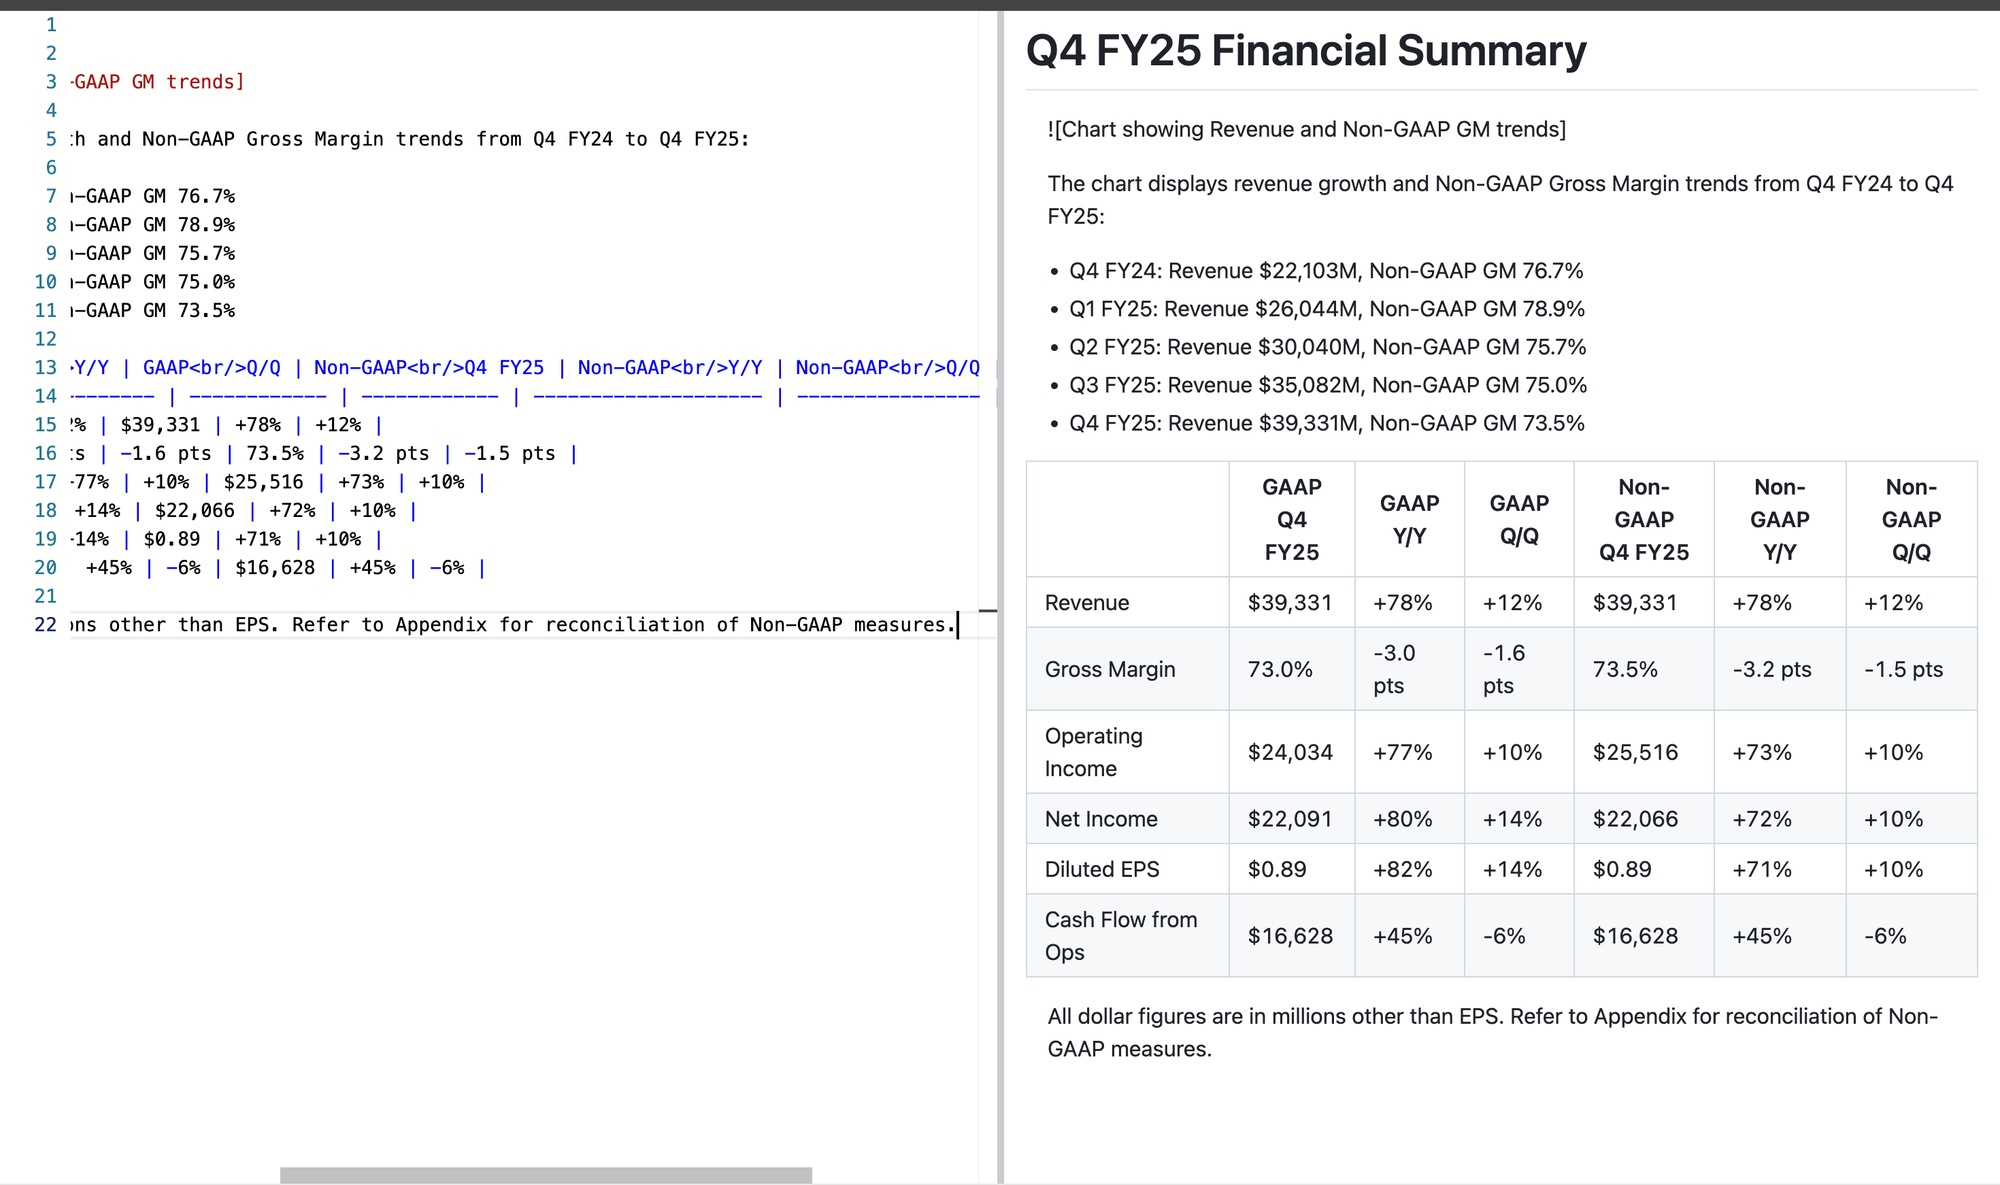
Task: Click the Cash Flow from Ops label
Action: [x=1121, y=936]
